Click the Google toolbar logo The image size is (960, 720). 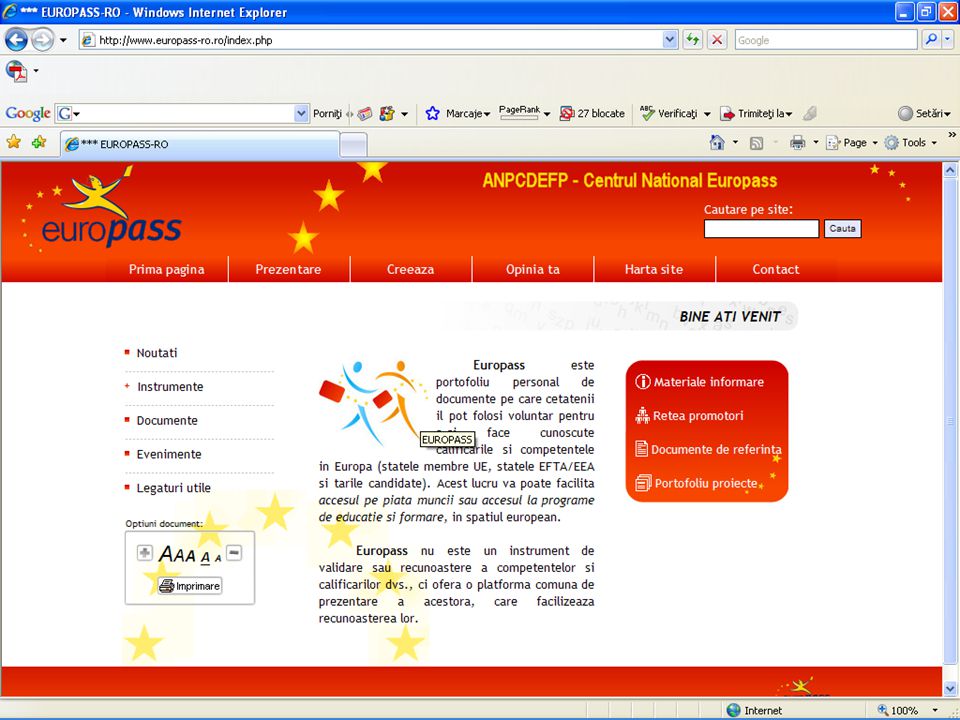(28, 113)
